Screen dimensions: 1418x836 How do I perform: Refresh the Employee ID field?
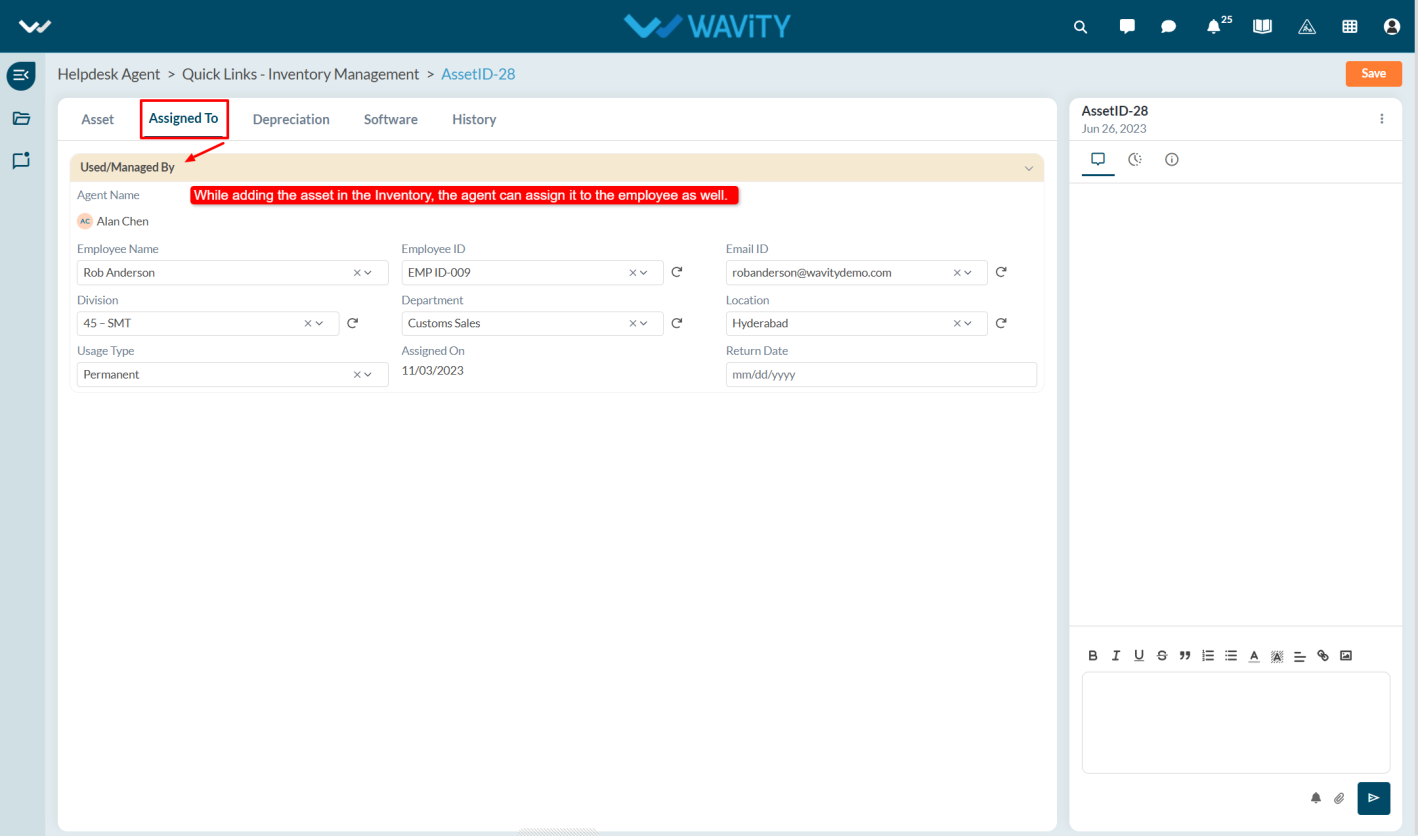(x=677, y=272)
